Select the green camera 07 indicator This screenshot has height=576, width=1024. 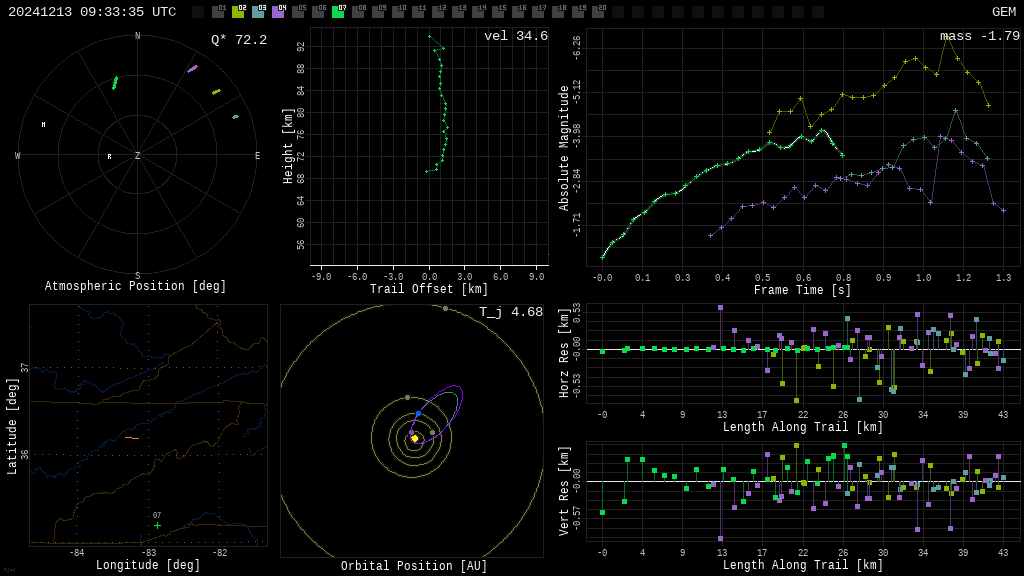tap(338, 12)
